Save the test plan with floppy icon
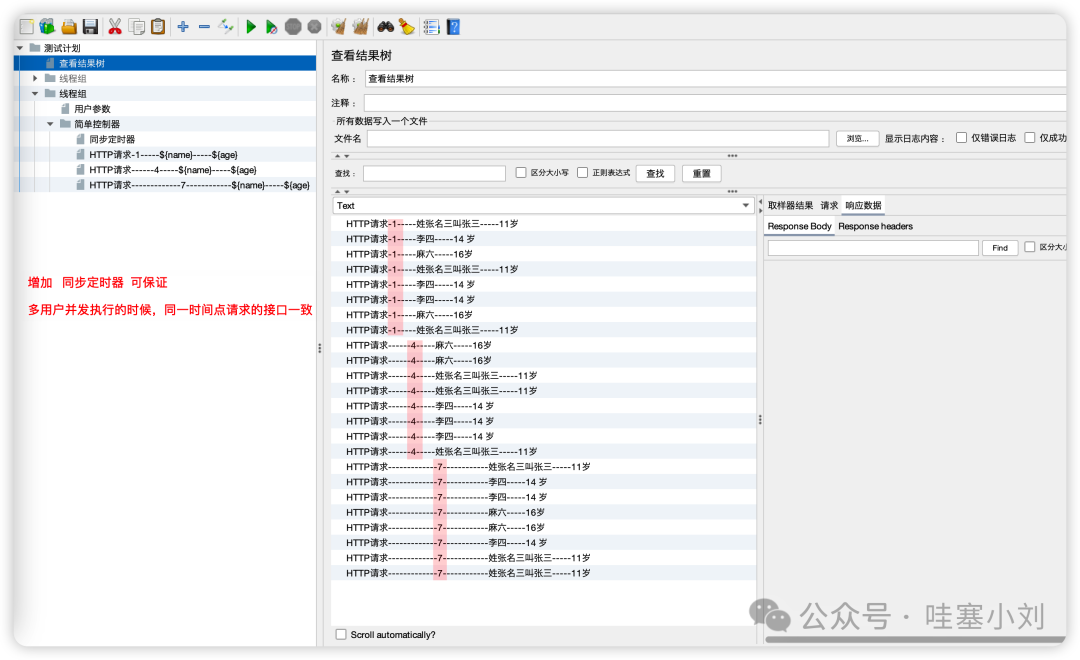The image size is (1080, 660). coord(90,27)
